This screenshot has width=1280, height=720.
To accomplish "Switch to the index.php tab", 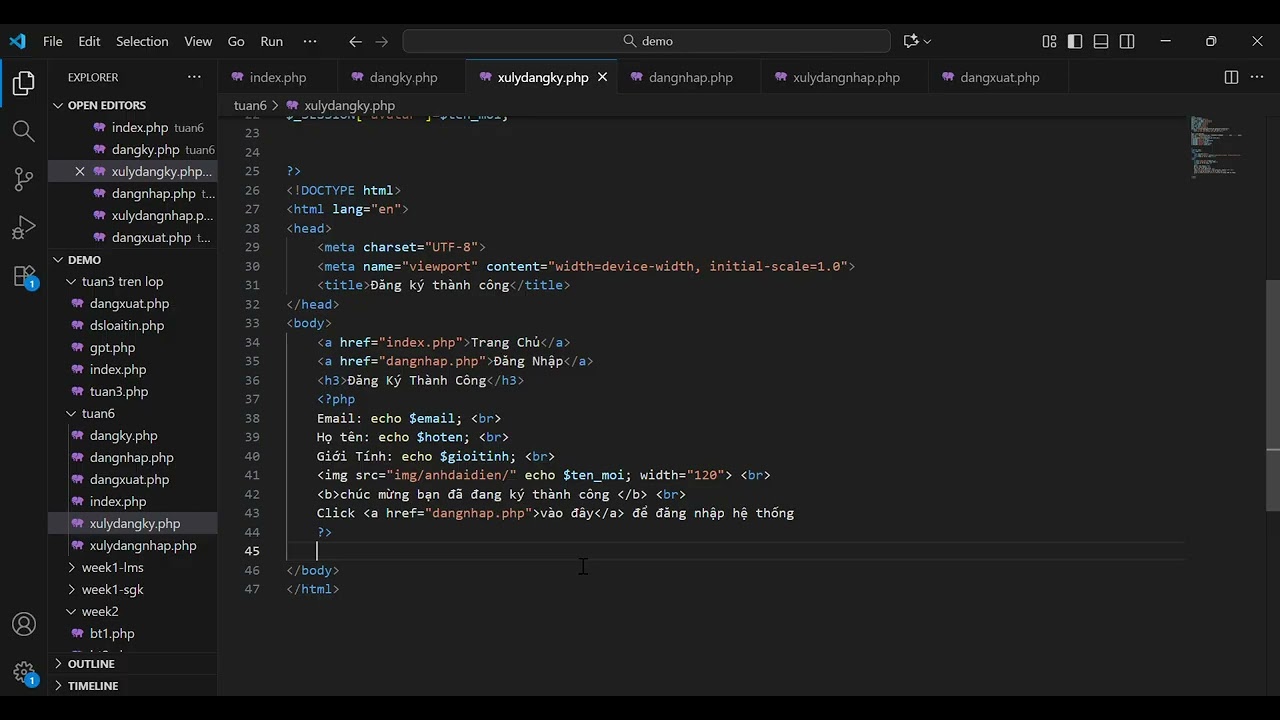I will click(278, 77).
